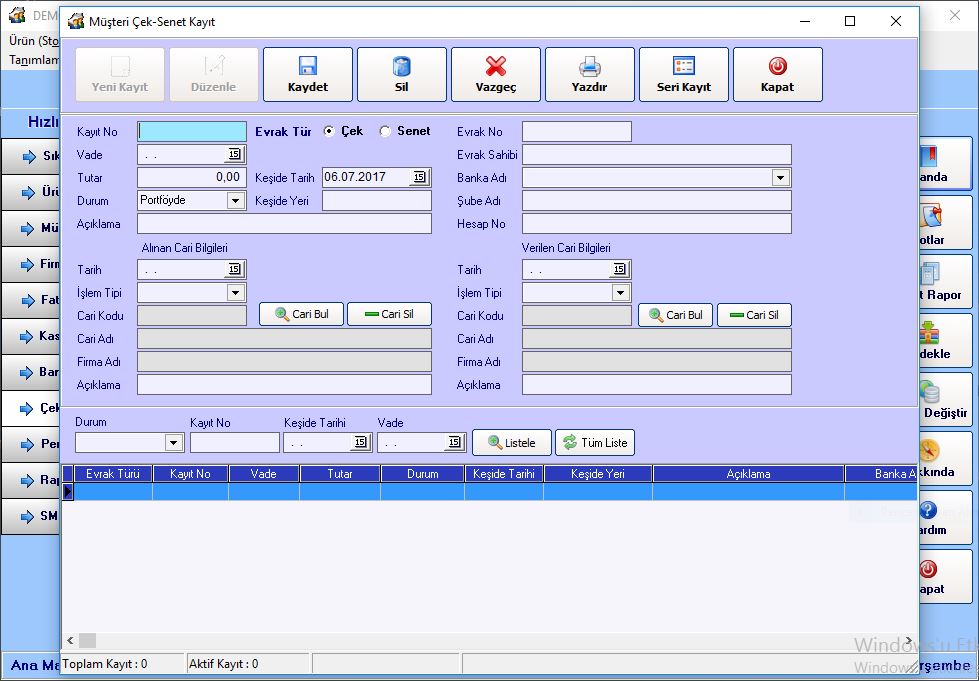Click the Açıklama column header
Screen dimensions: 979x681
click(748, 474)
